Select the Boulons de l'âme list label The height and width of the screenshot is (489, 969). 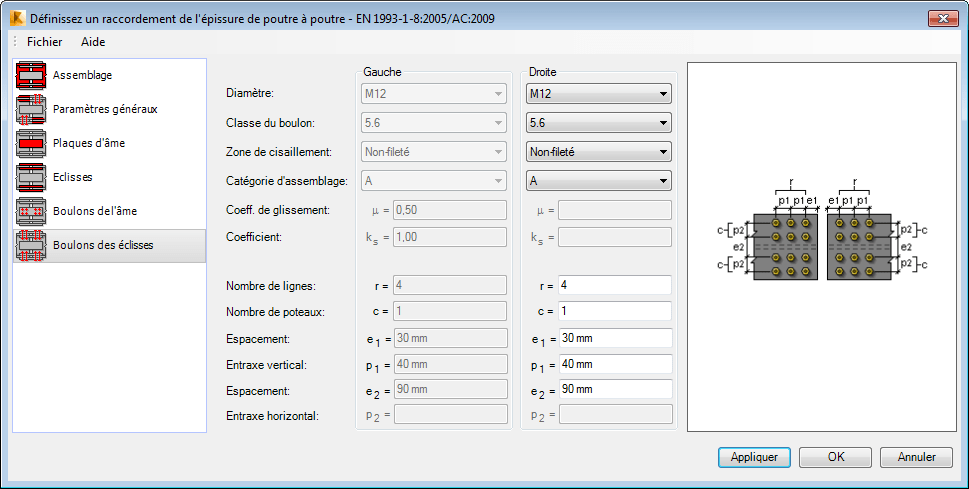[x=95, y=211]
